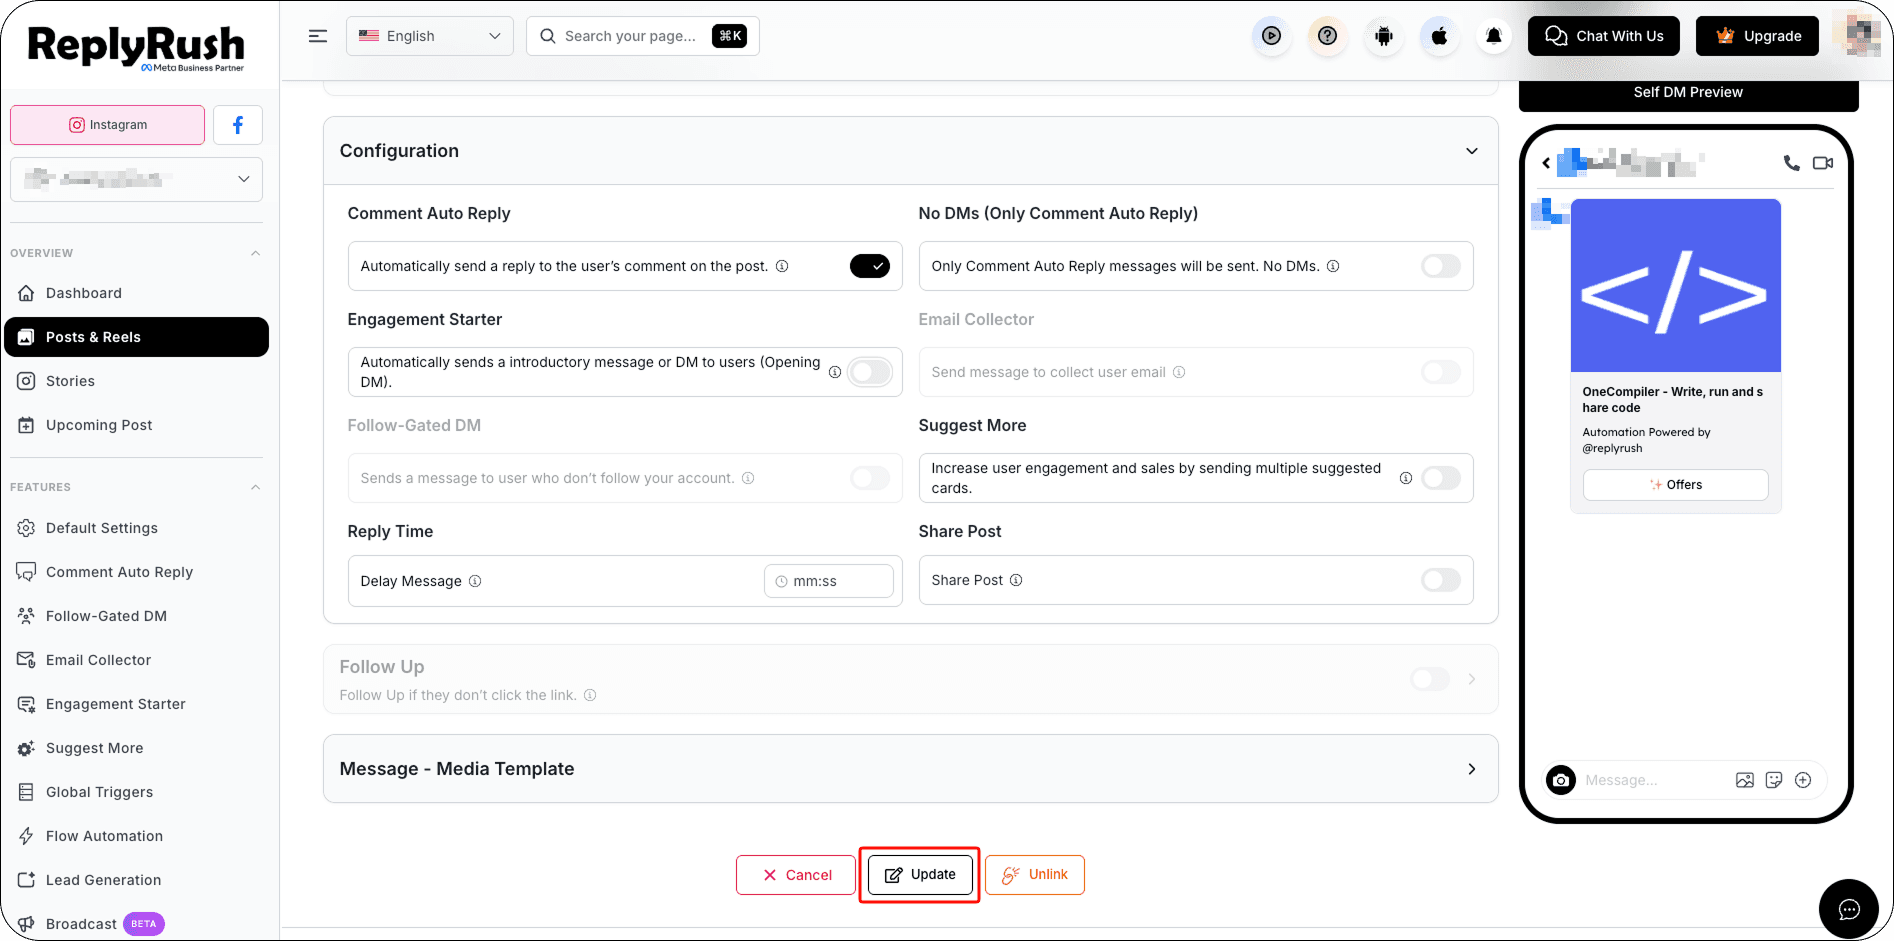The height and width of the screenshot is (941, 1894).
Task: Collapse the Overview sidebar group
Action: pos(255,253)
